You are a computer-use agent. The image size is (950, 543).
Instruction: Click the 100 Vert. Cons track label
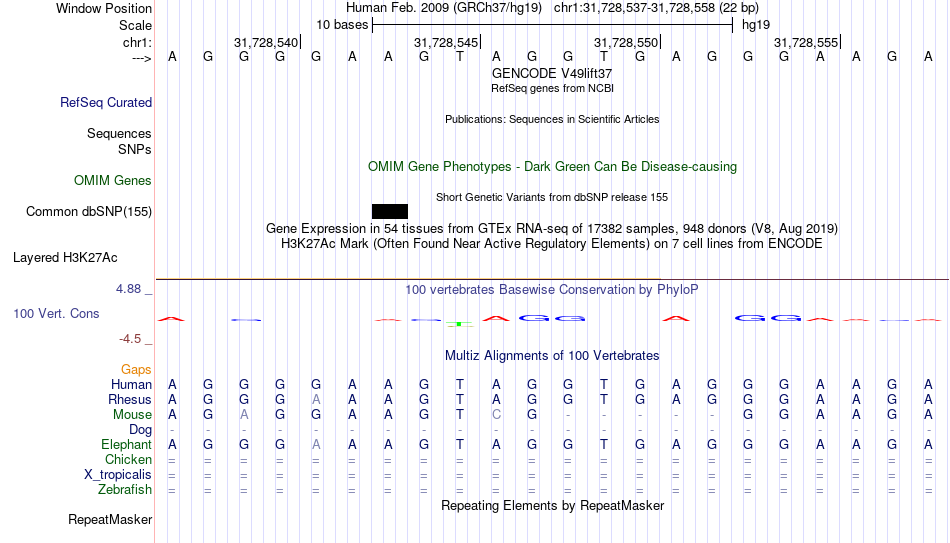point(56,313)
